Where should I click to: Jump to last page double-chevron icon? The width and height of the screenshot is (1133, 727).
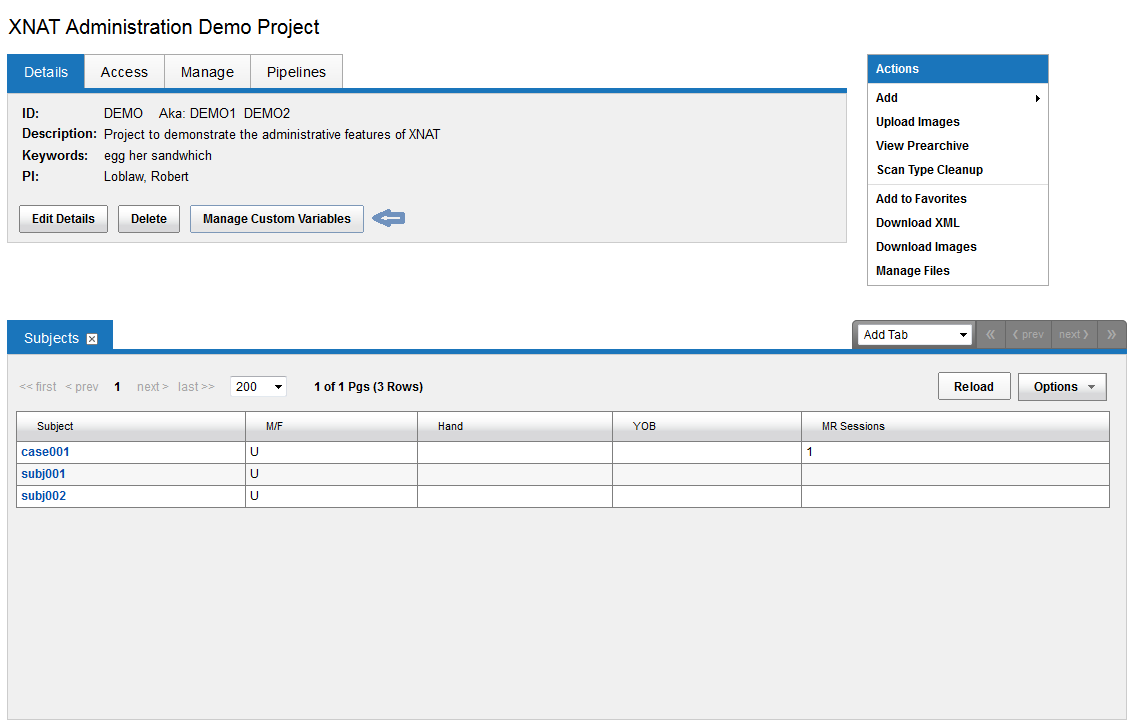tap(1112, 335)
